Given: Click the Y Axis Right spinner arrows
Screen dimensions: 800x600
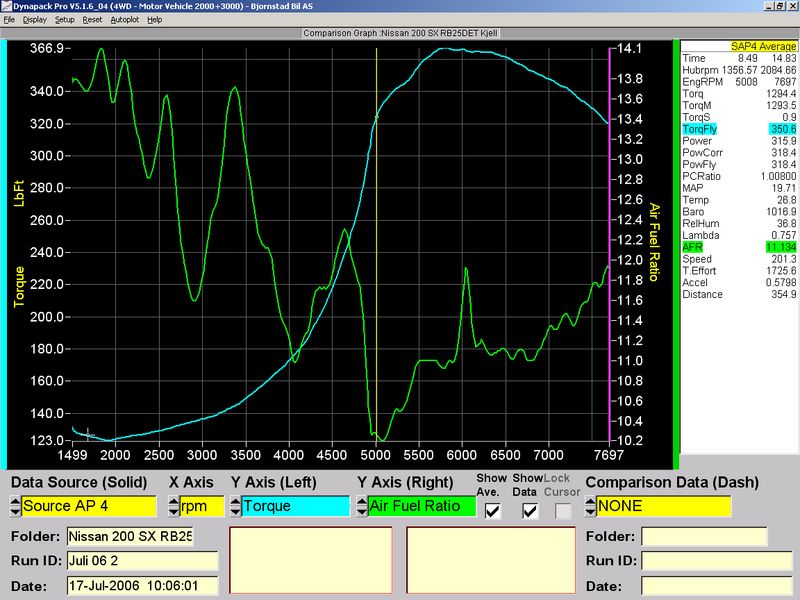Looking at the screenshot, I should (x=362, y=506).
